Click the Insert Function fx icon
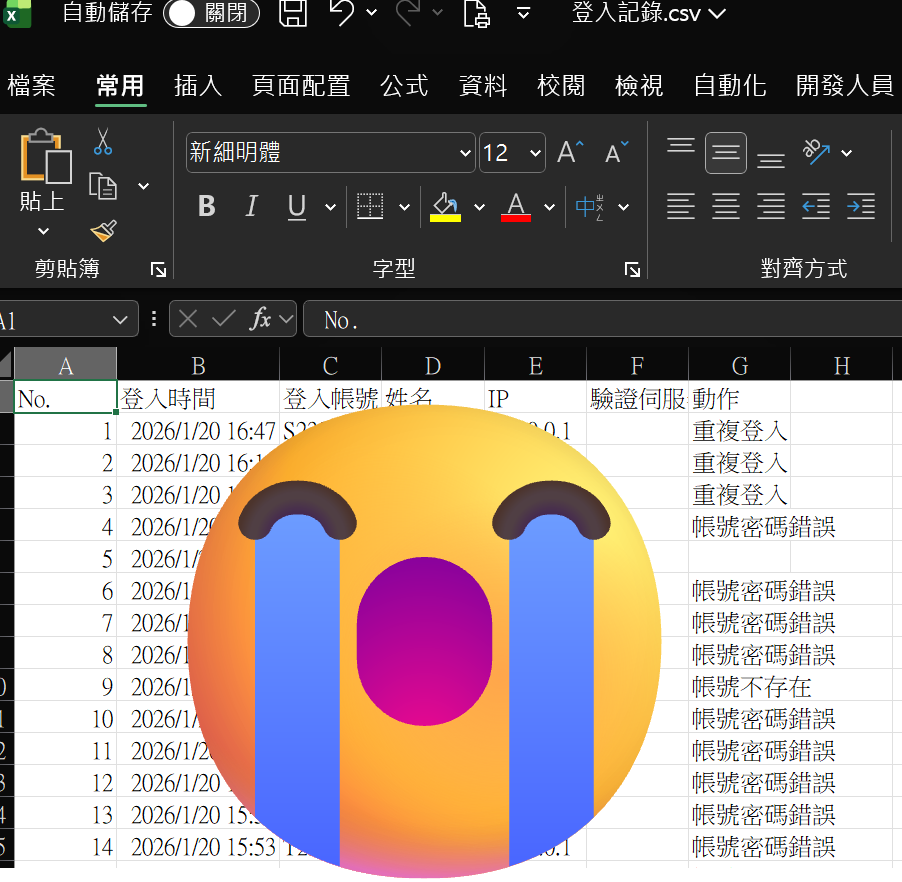The width and height of the screenshot is (902, 882). pyautogui.click(x=261, y=318)
